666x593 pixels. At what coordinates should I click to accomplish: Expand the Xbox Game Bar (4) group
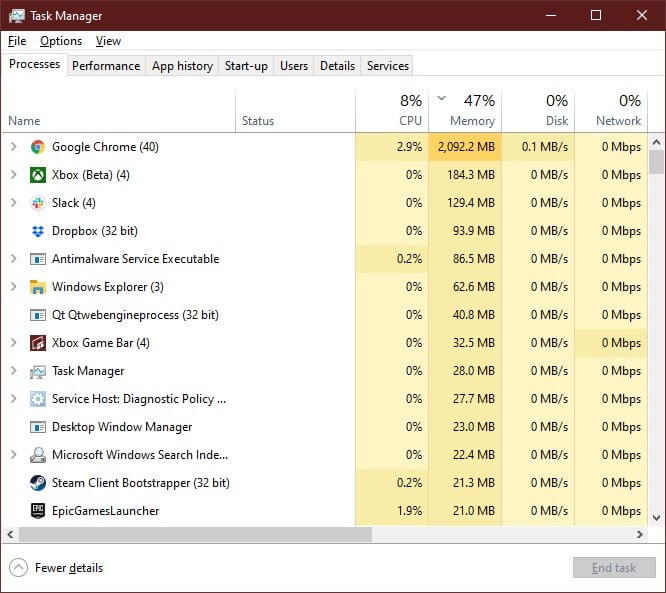click(14, 343)
